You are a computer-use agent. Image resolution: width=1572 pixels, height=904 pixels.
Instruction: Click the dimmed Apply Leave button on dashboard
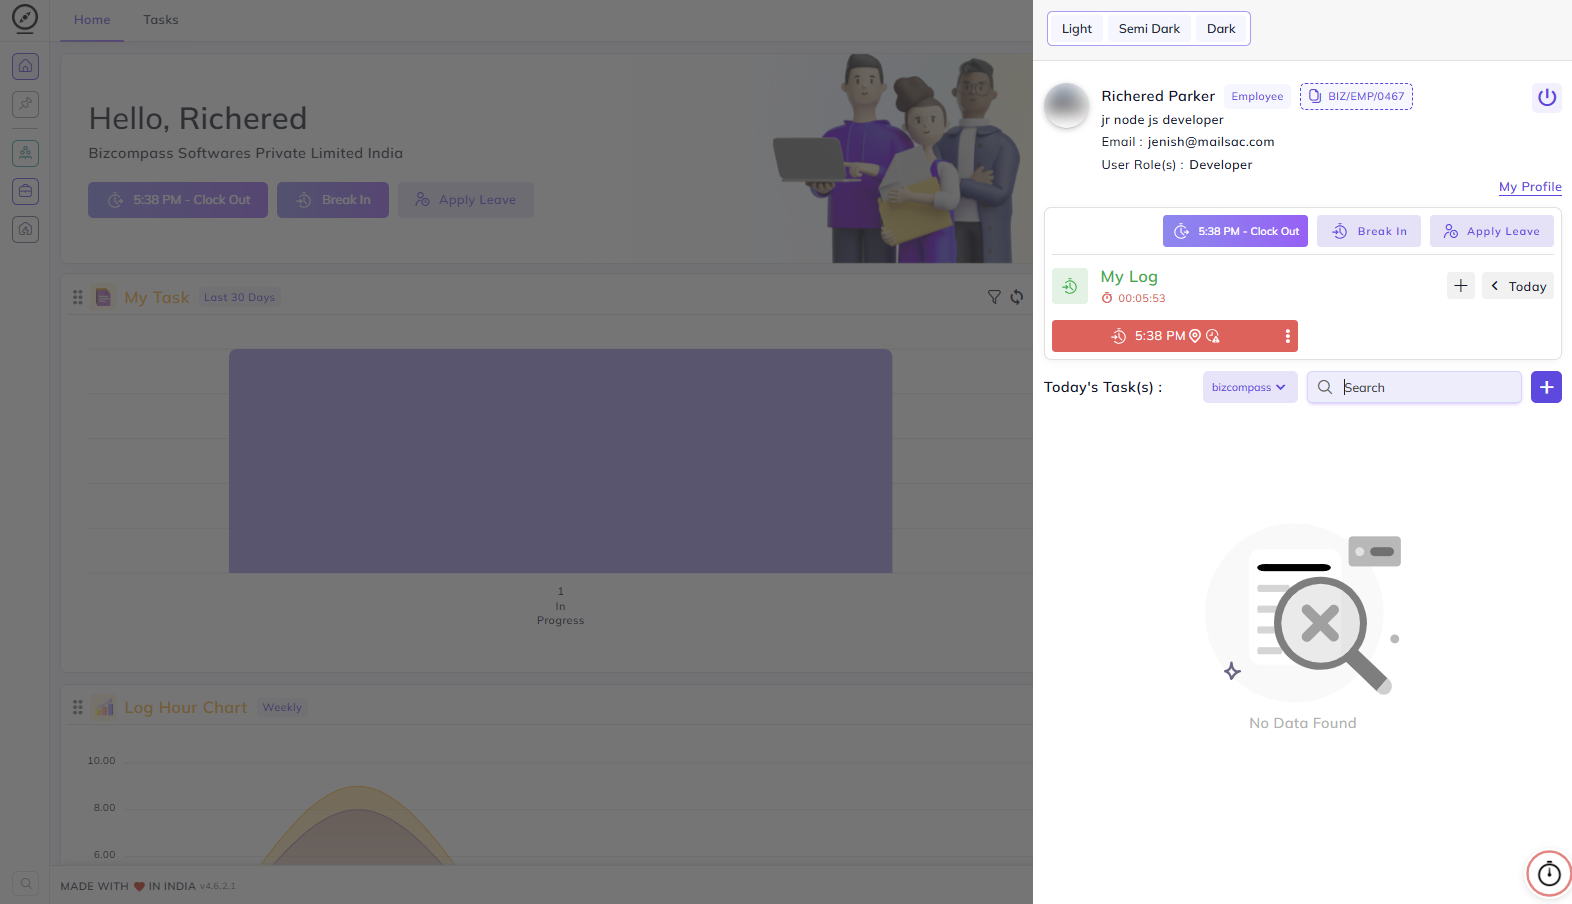pos(466,200)
